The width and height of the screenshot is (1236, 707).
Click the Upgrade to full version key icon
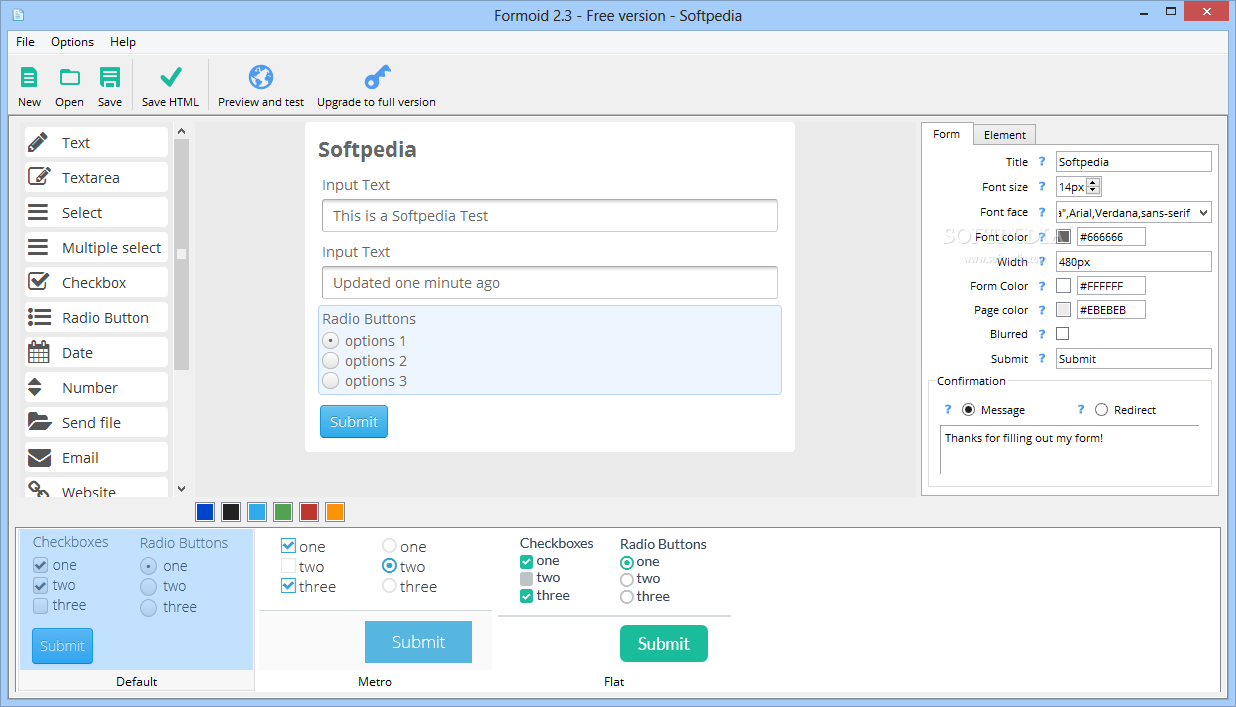(x=377, y=78)
